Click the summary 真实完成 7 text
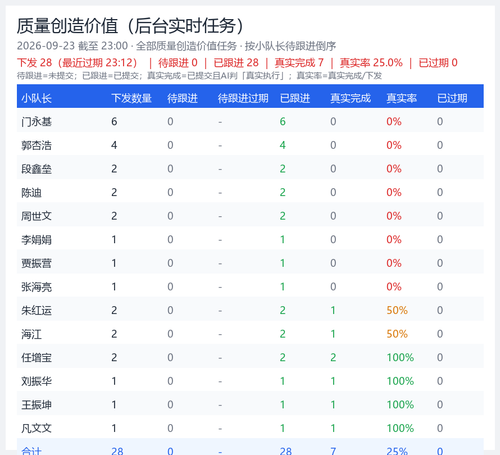Image resolution: width=500 pixels, height=455 pixels. pos(299,63)
